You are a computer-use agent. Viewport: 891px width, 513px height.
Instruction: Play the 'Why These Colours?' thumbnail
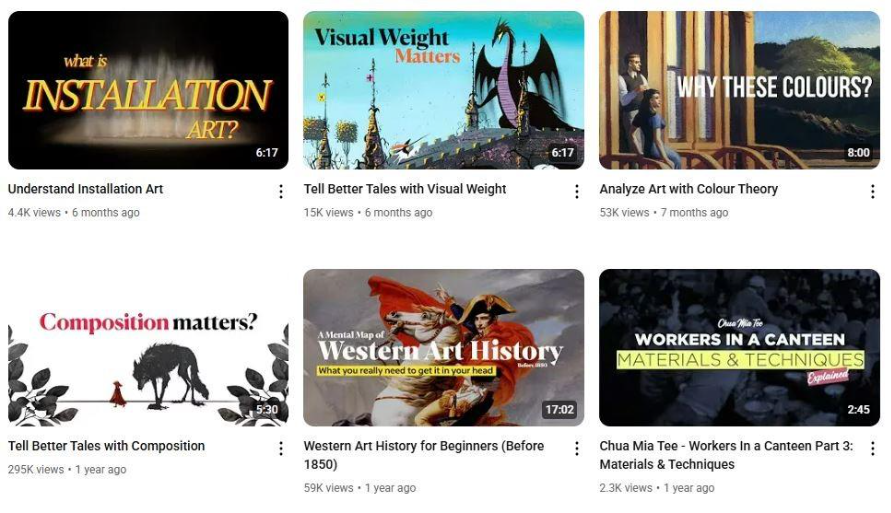coord(739,90)
